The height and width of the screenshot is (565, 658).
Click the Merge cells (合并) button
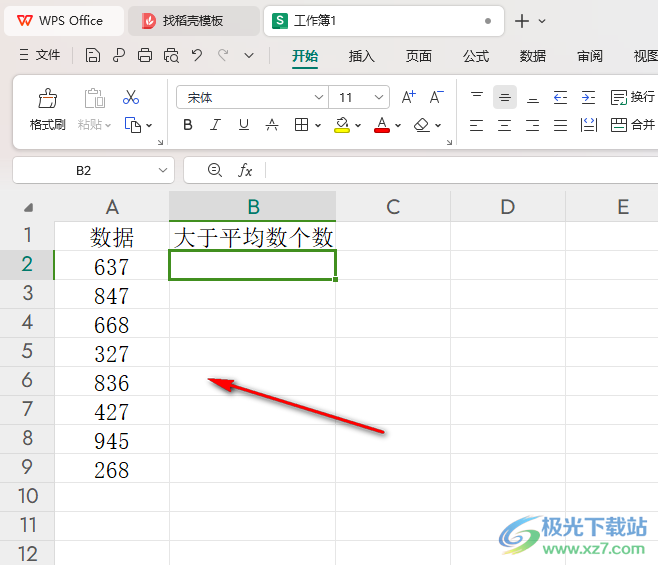633,125
